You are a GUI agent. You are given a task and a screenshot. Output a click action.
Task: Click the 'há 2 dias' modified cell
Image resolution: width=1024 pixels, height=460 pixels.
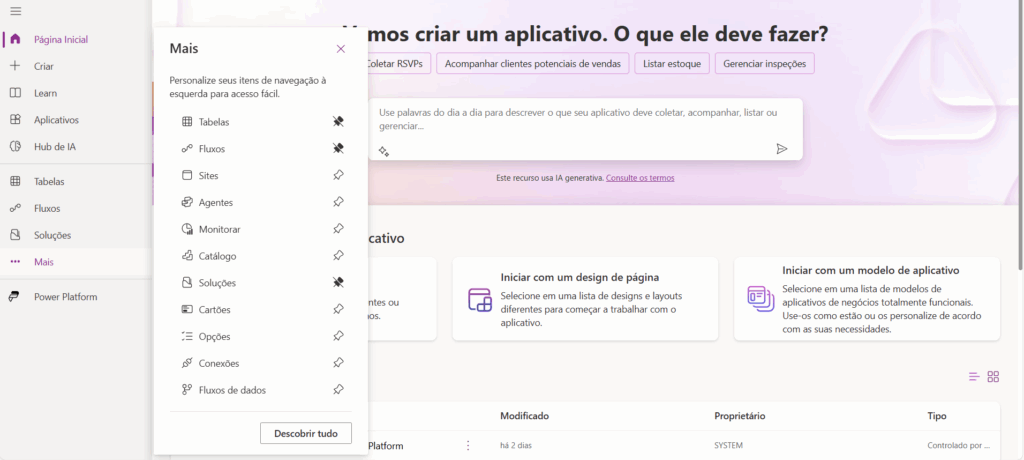click(x=516, y=446)
